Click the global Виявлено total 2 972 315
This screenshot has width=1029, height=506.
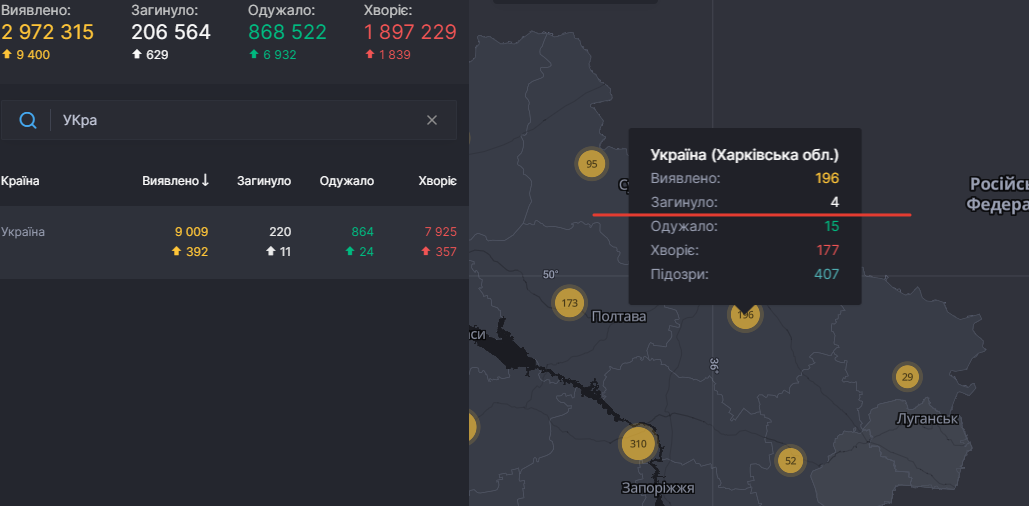48,32
